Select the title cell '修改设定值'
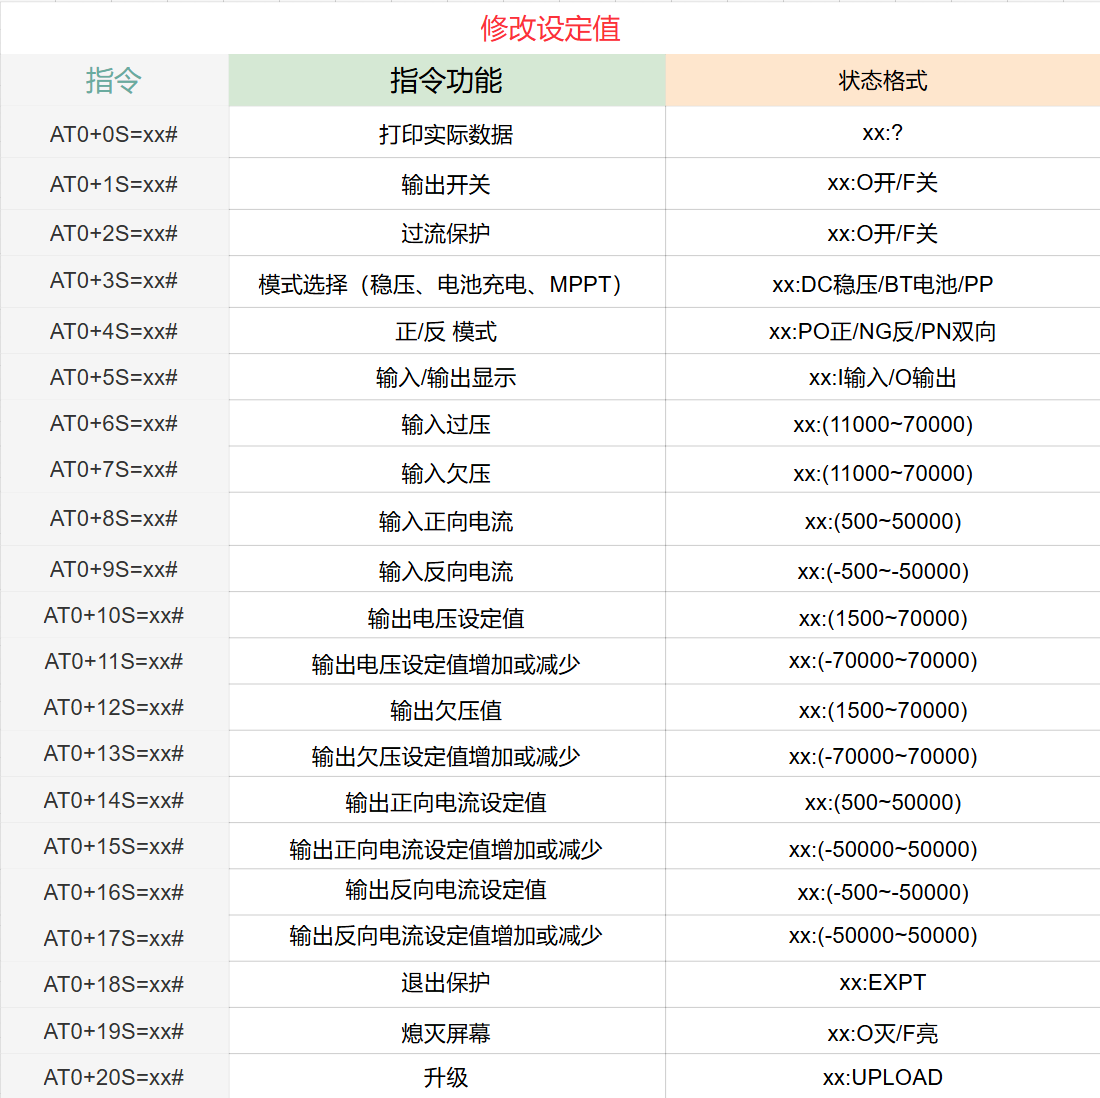1100x1098 pixels. pyautogui.click(x=550, y=28)
